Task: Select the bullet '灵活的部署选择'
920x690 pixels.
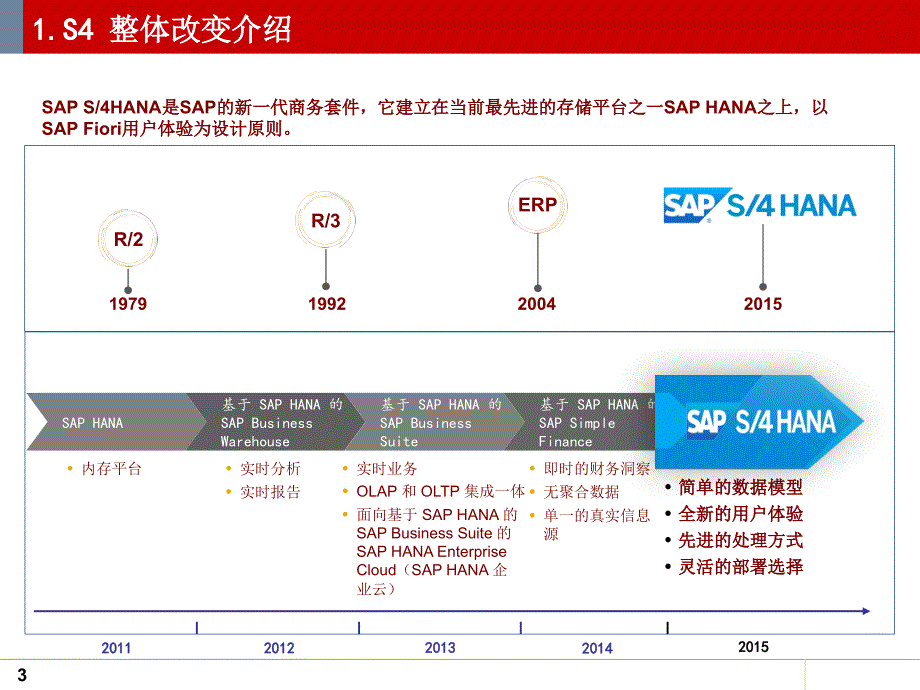Action: coord(740,567)
